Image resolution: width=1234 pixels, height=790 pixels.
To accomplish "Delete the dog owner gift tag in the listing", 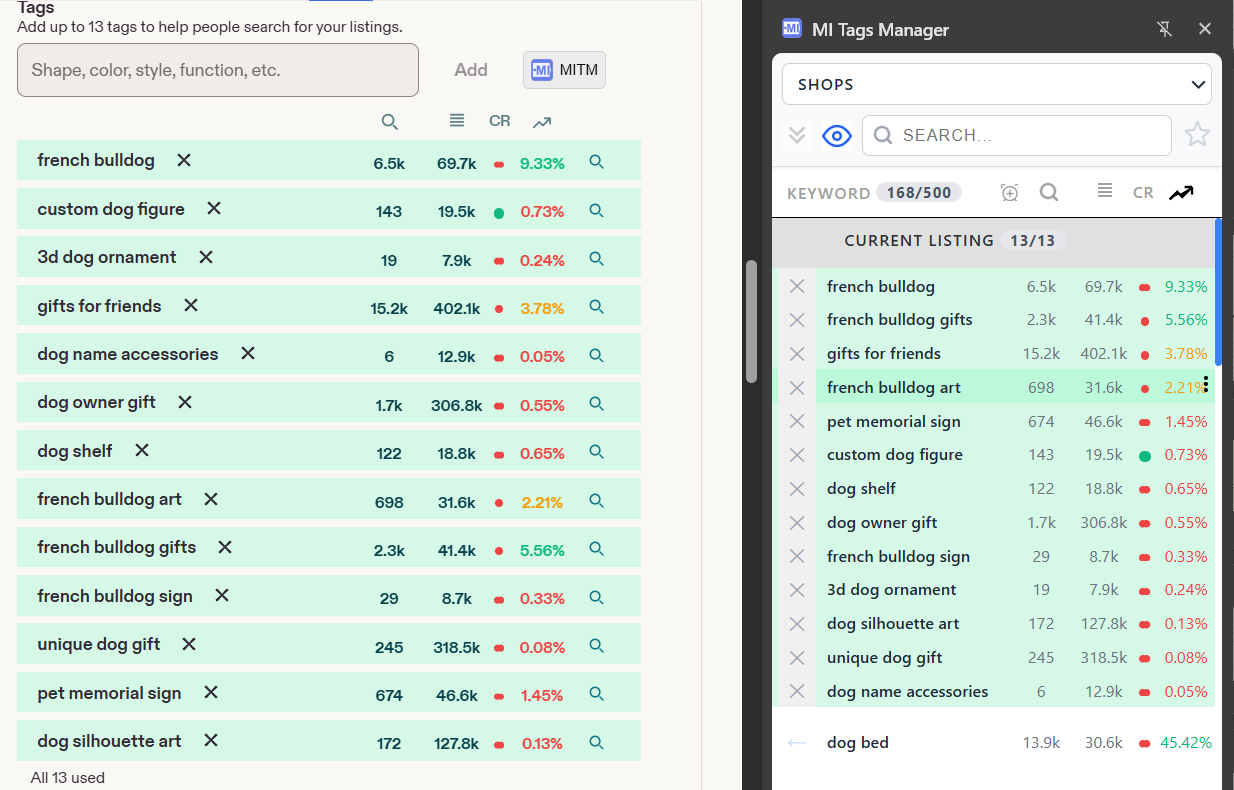I will point(185,402).
